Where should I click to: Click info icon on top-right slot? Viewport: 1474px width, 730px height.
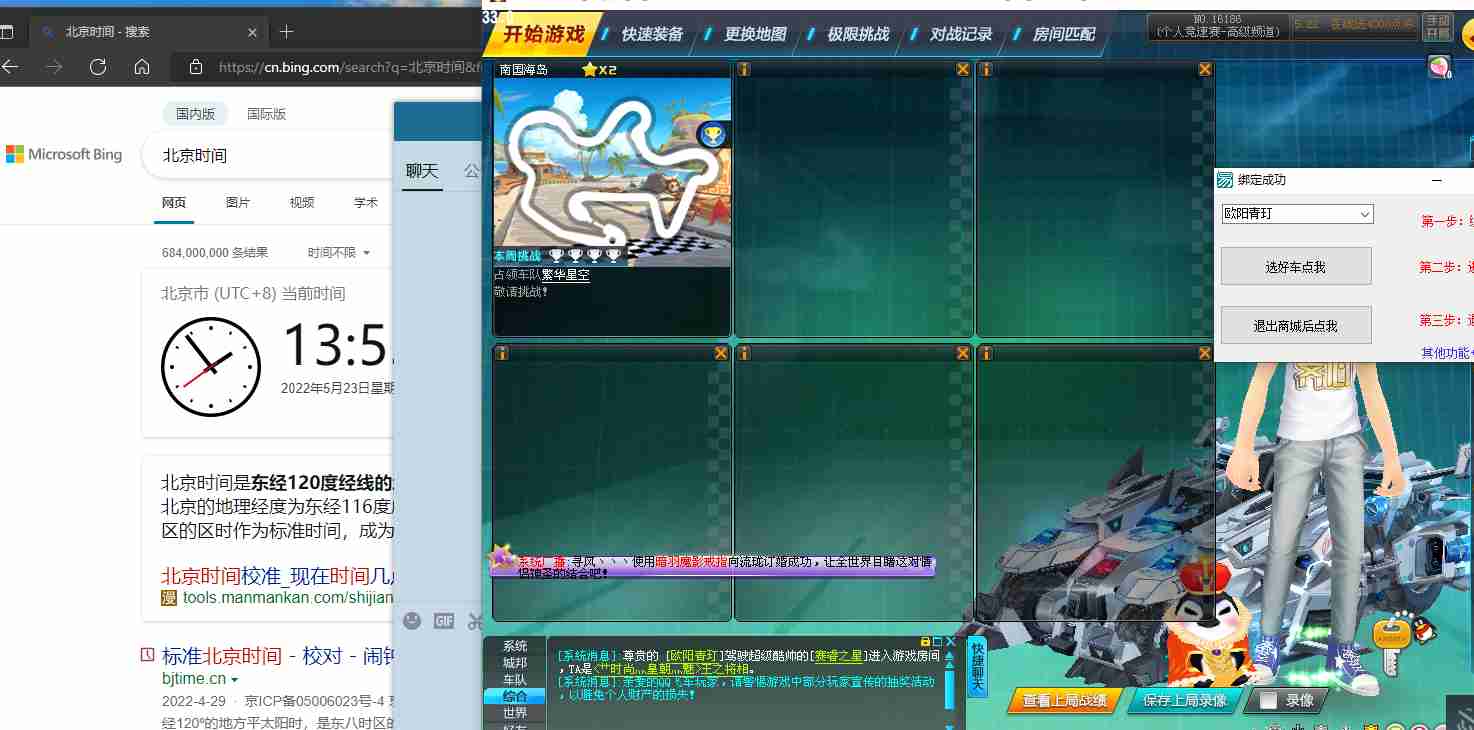click(986, 69)
